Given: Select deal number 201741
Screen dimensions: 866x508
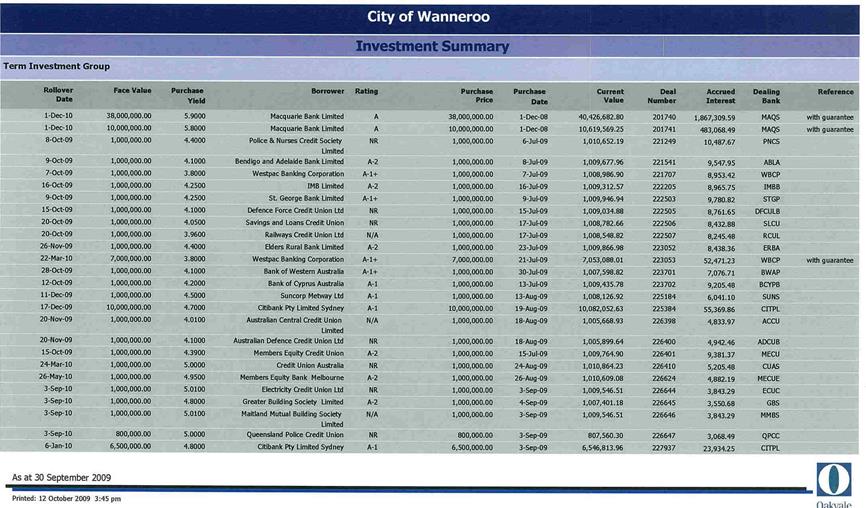Looking at the screenshot, I should [664, 129].
